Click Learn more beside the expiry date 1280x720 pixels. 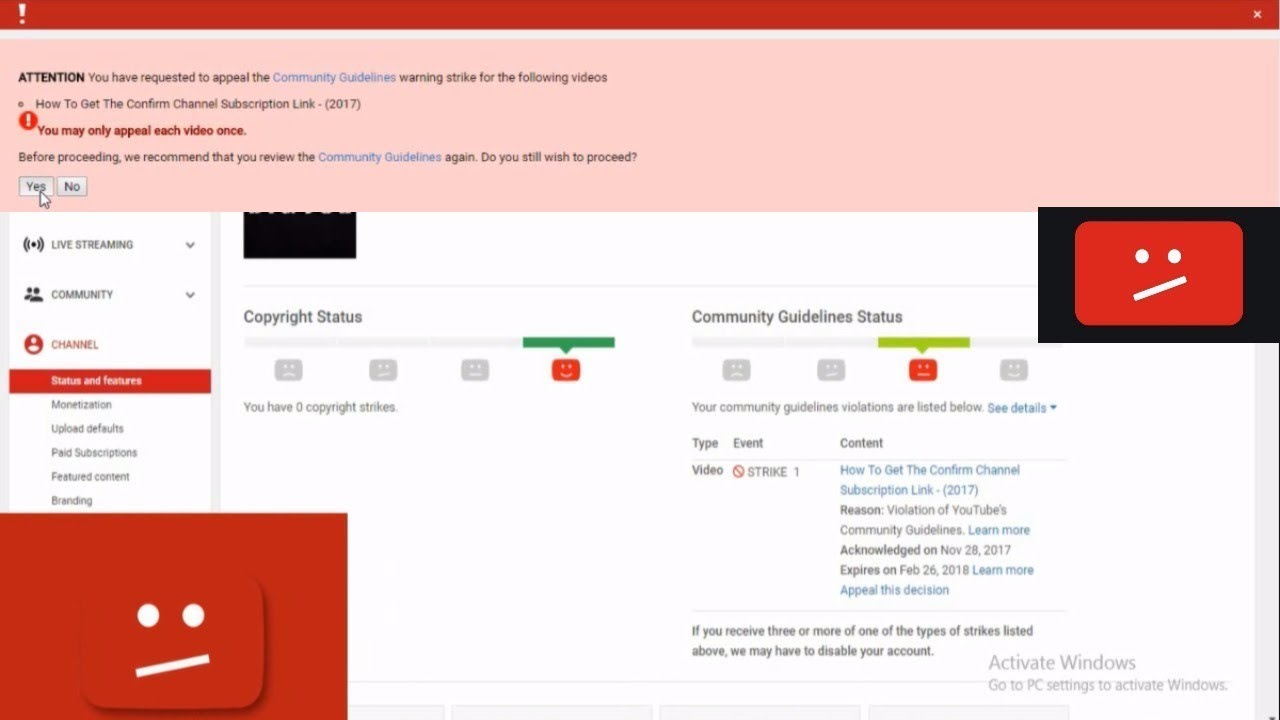point(1003,570)
